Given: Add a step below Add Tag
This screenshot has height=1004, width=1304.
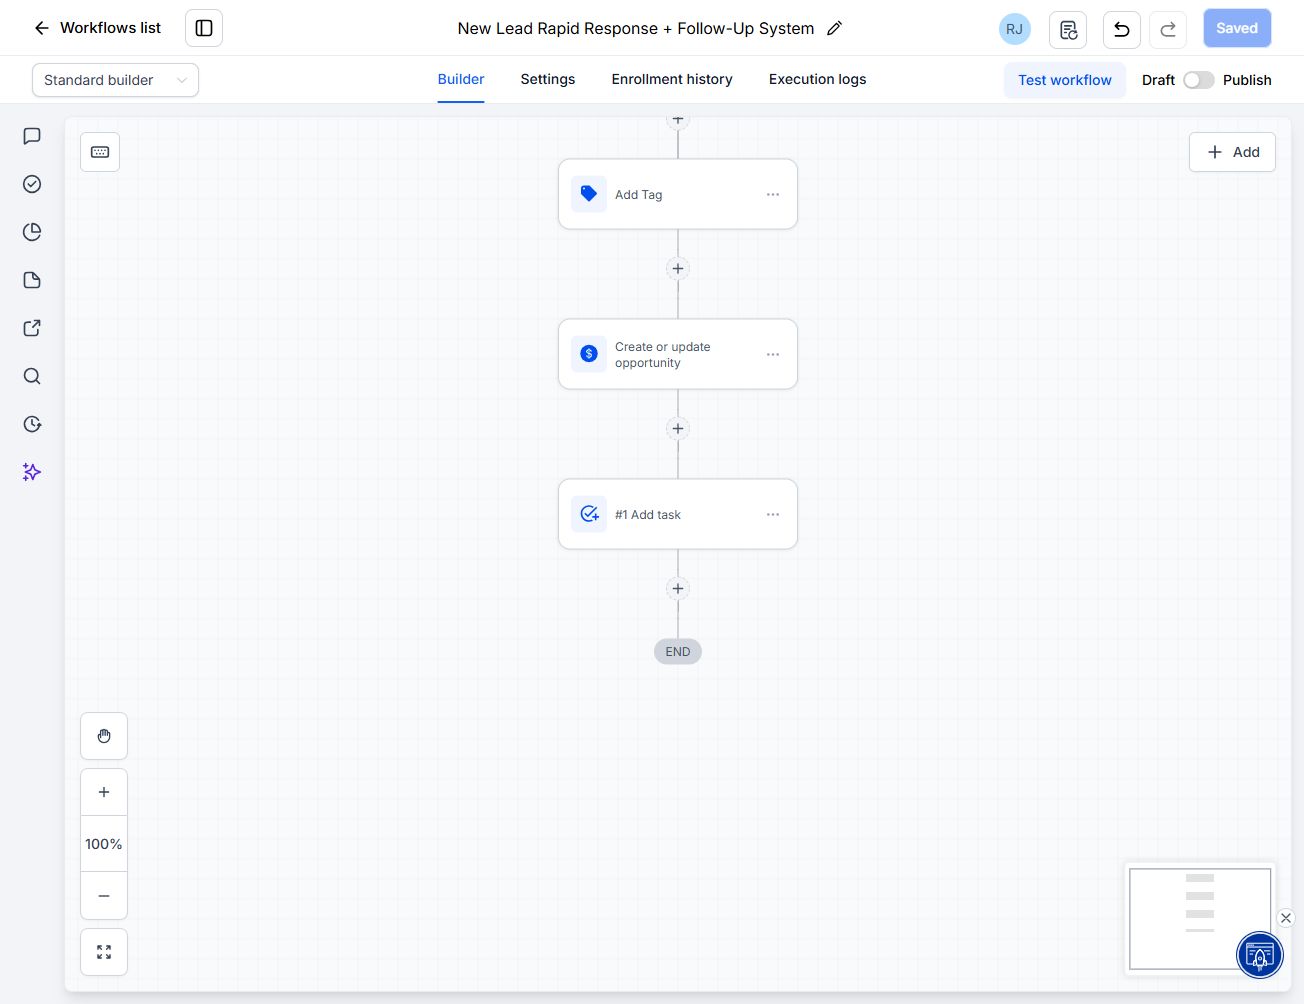Looking at the screenshot, I should pos(678,268).
